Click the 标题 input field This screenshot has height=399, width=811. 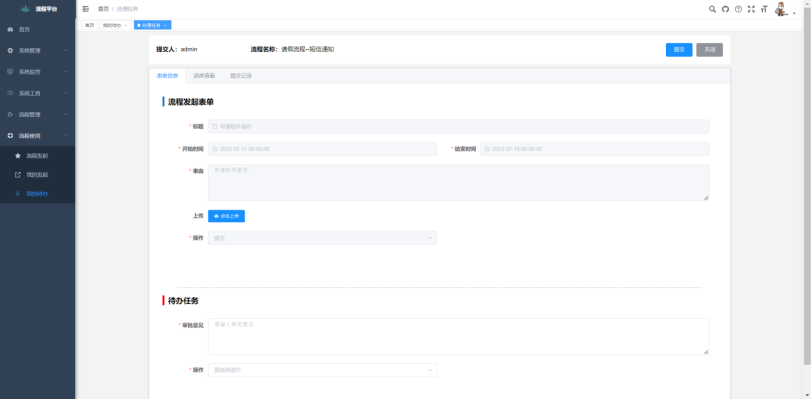459,126
